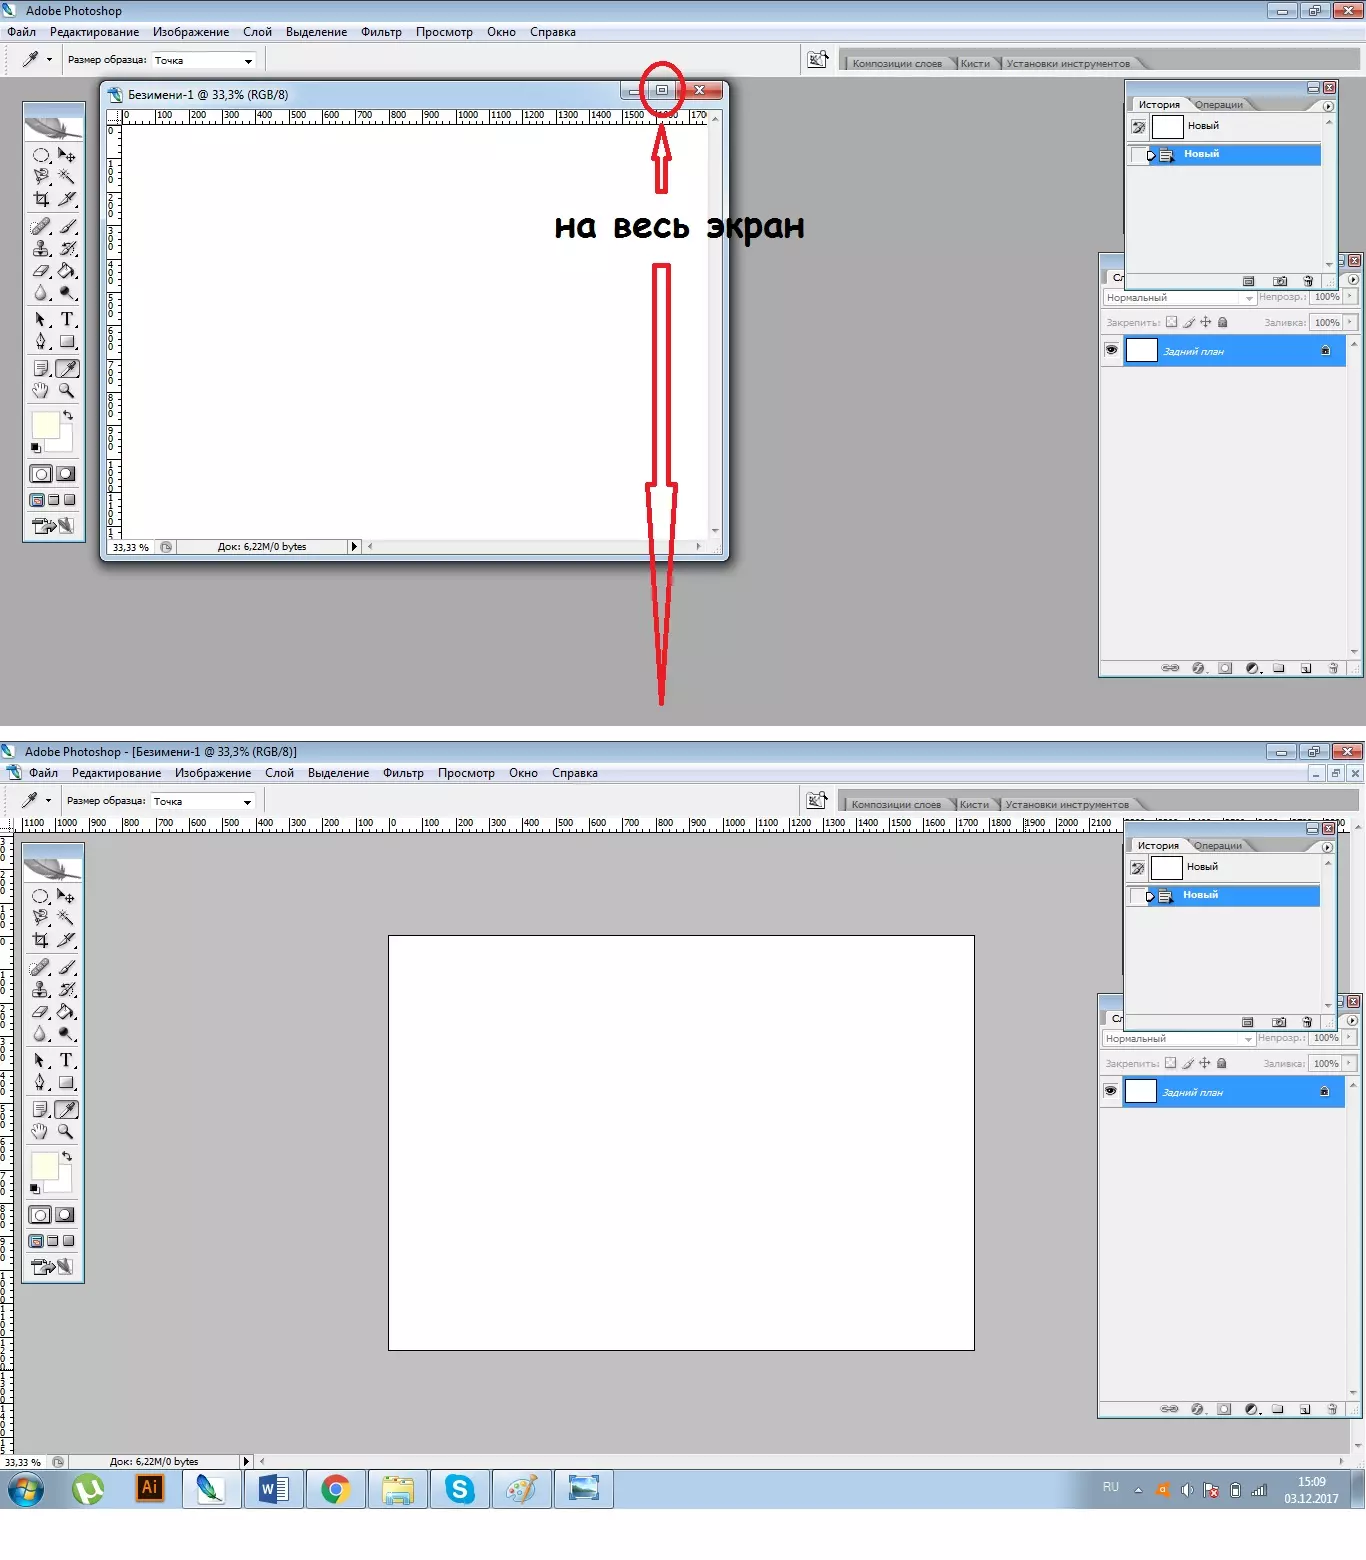Enable Quick Mask mode in maximized Photoshop toolbox
Screen dimensions: 1366x1560
(65, 1215)
